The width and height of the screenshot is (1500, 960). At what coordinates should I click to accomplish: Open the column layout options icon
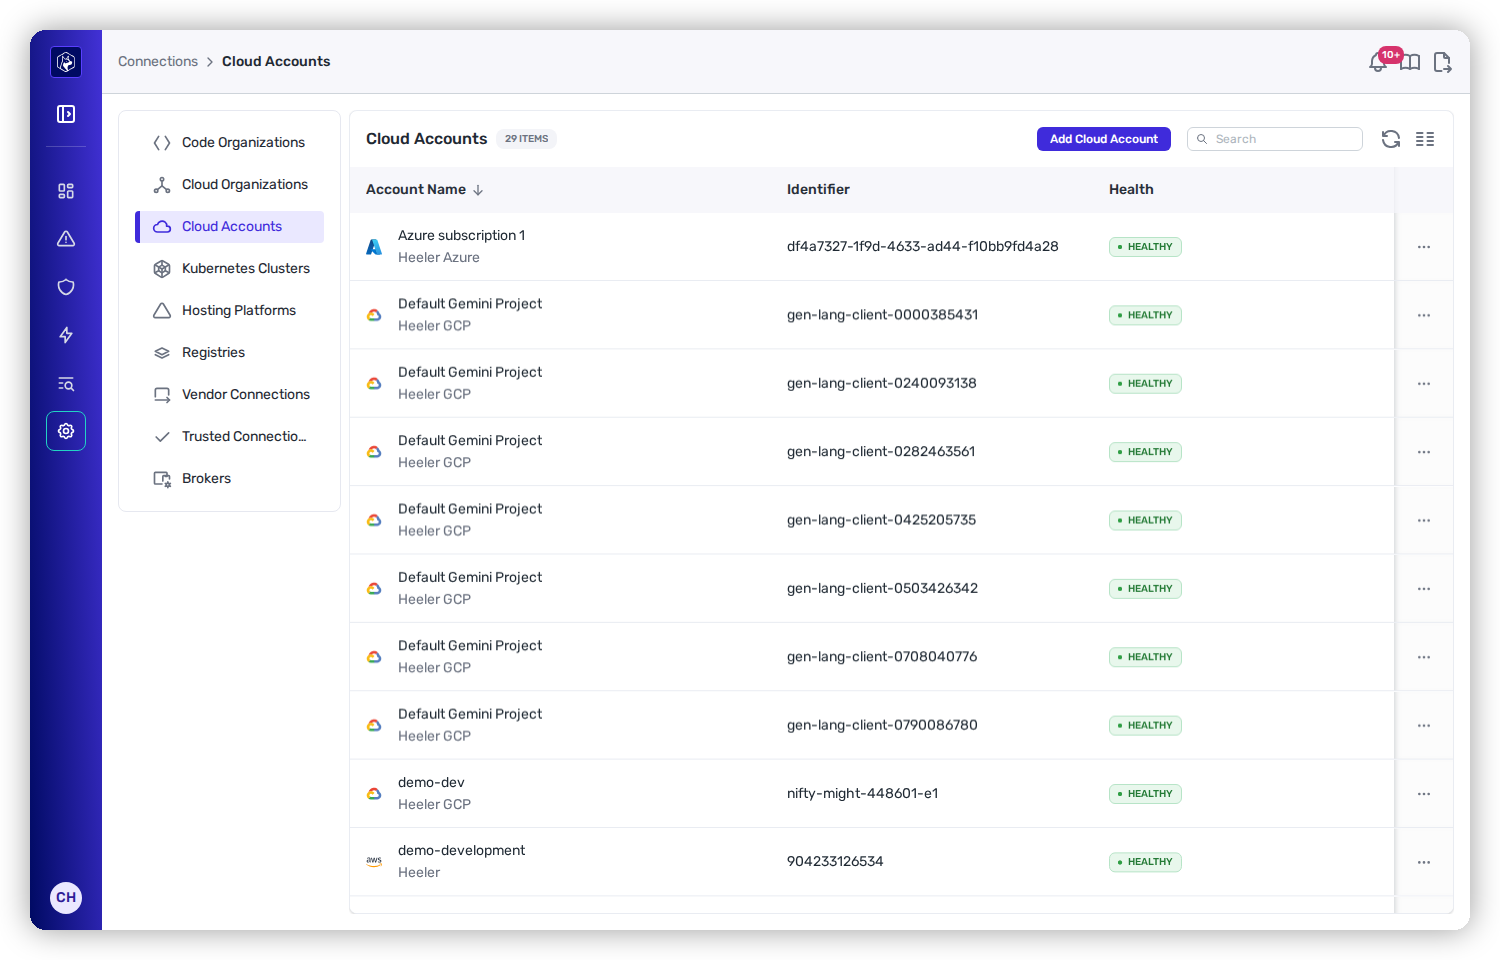pos(1425,139)
